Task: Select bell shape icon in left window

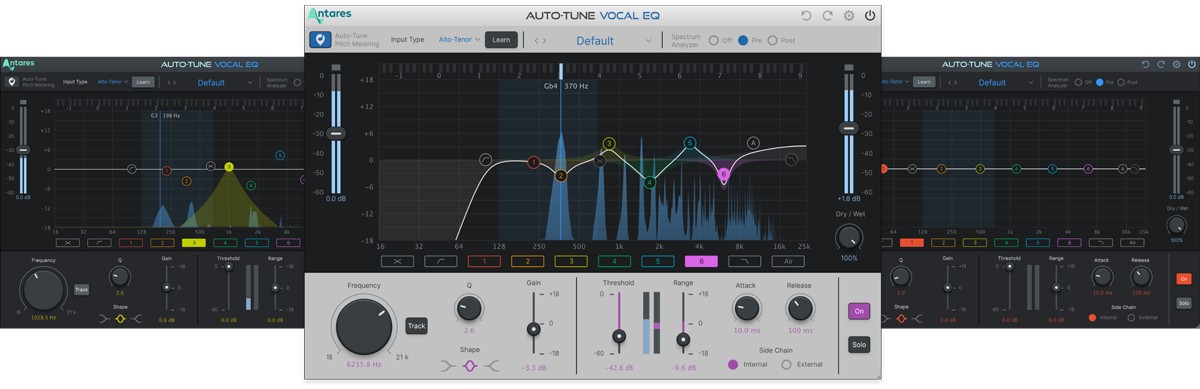Action: 120,319
